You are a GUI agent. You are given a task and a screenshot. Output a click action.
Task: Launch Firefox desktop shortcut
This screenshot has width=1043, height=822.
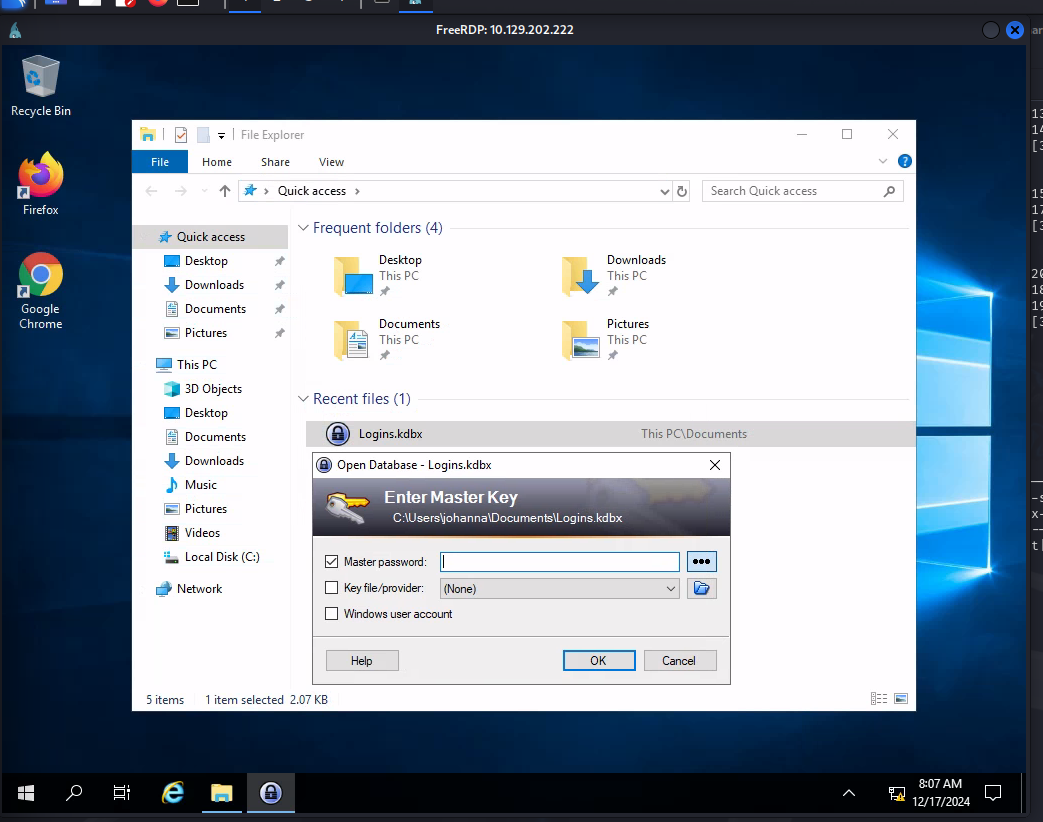[x=41, y=184]
